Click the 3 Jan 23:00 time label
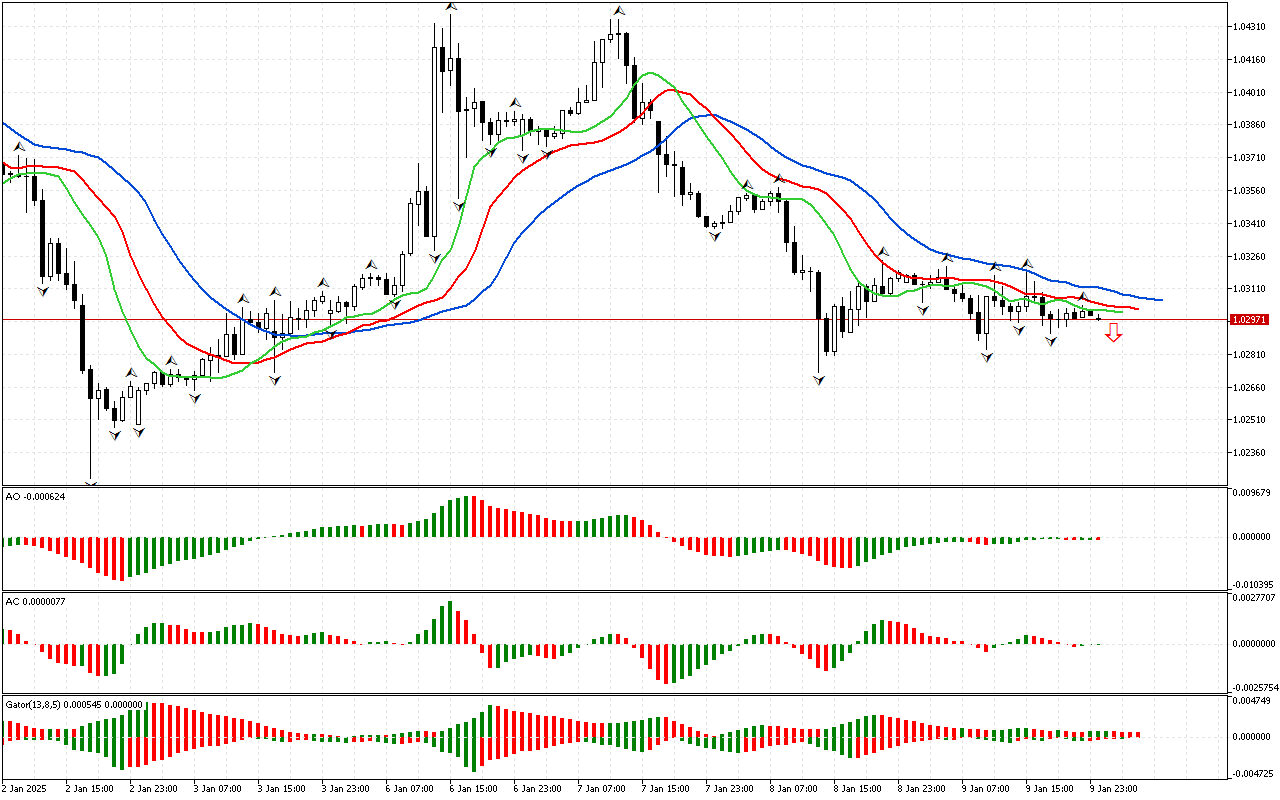Viewport: 1280px width, 800px height. pos(347,789)
